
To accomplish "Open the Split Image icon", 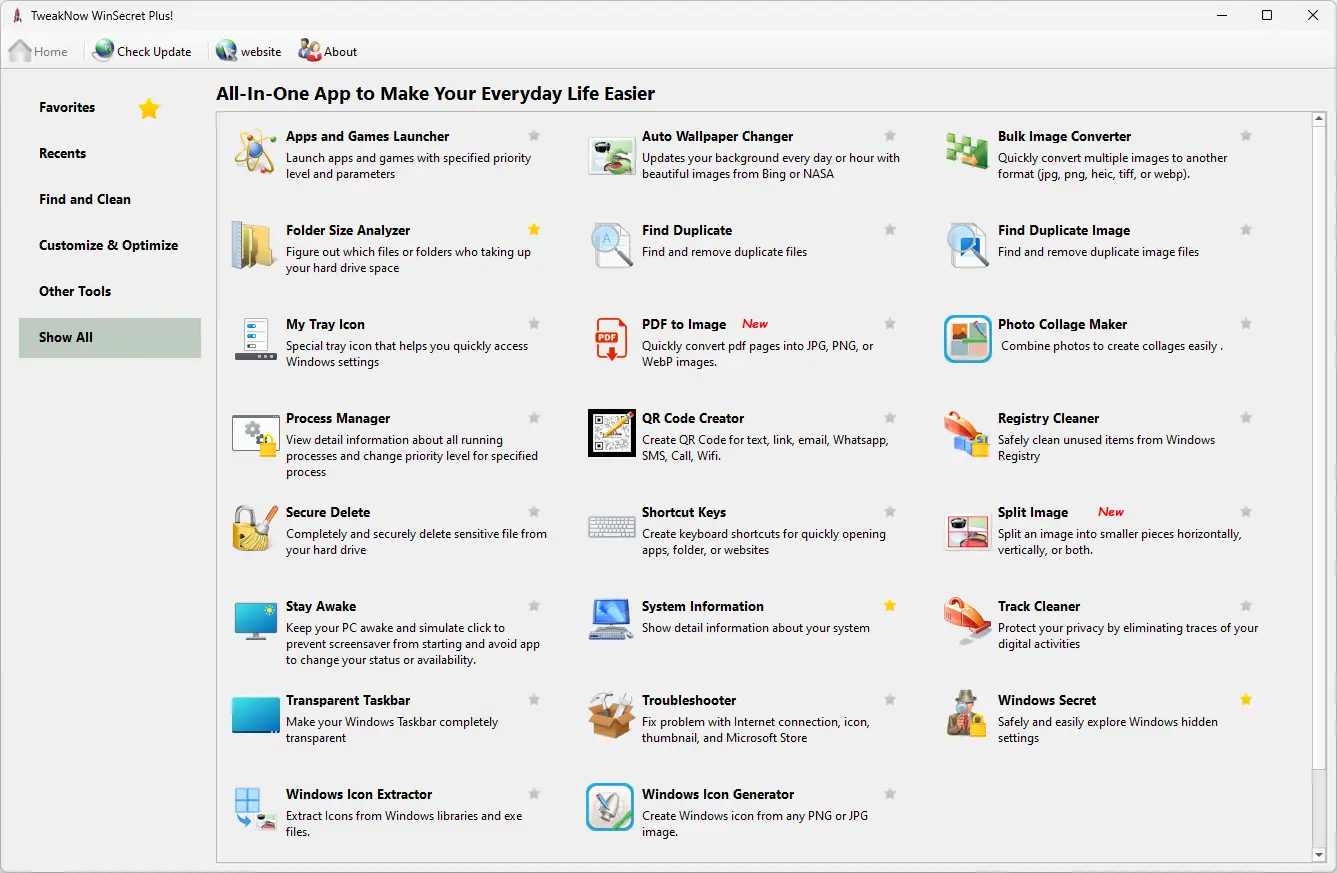I will (x=967, y=532).
